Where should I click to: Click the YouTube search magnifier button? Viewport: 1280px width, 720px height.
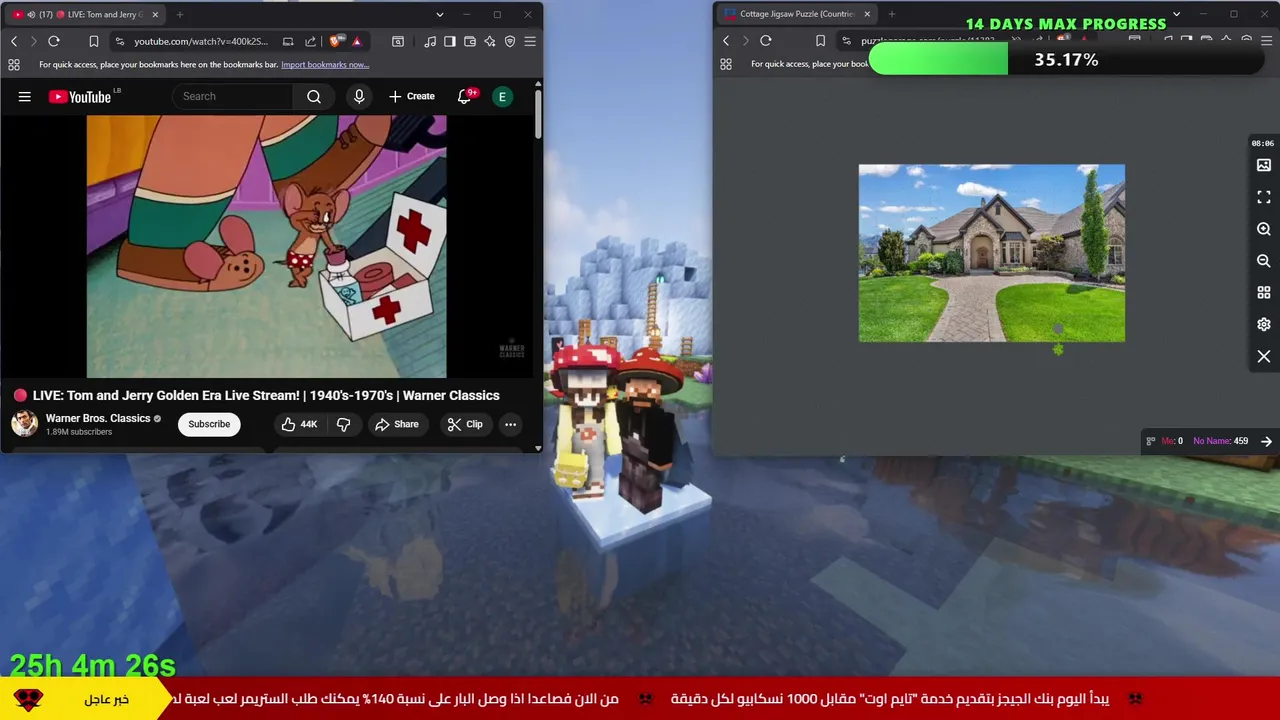click(314, 96)
